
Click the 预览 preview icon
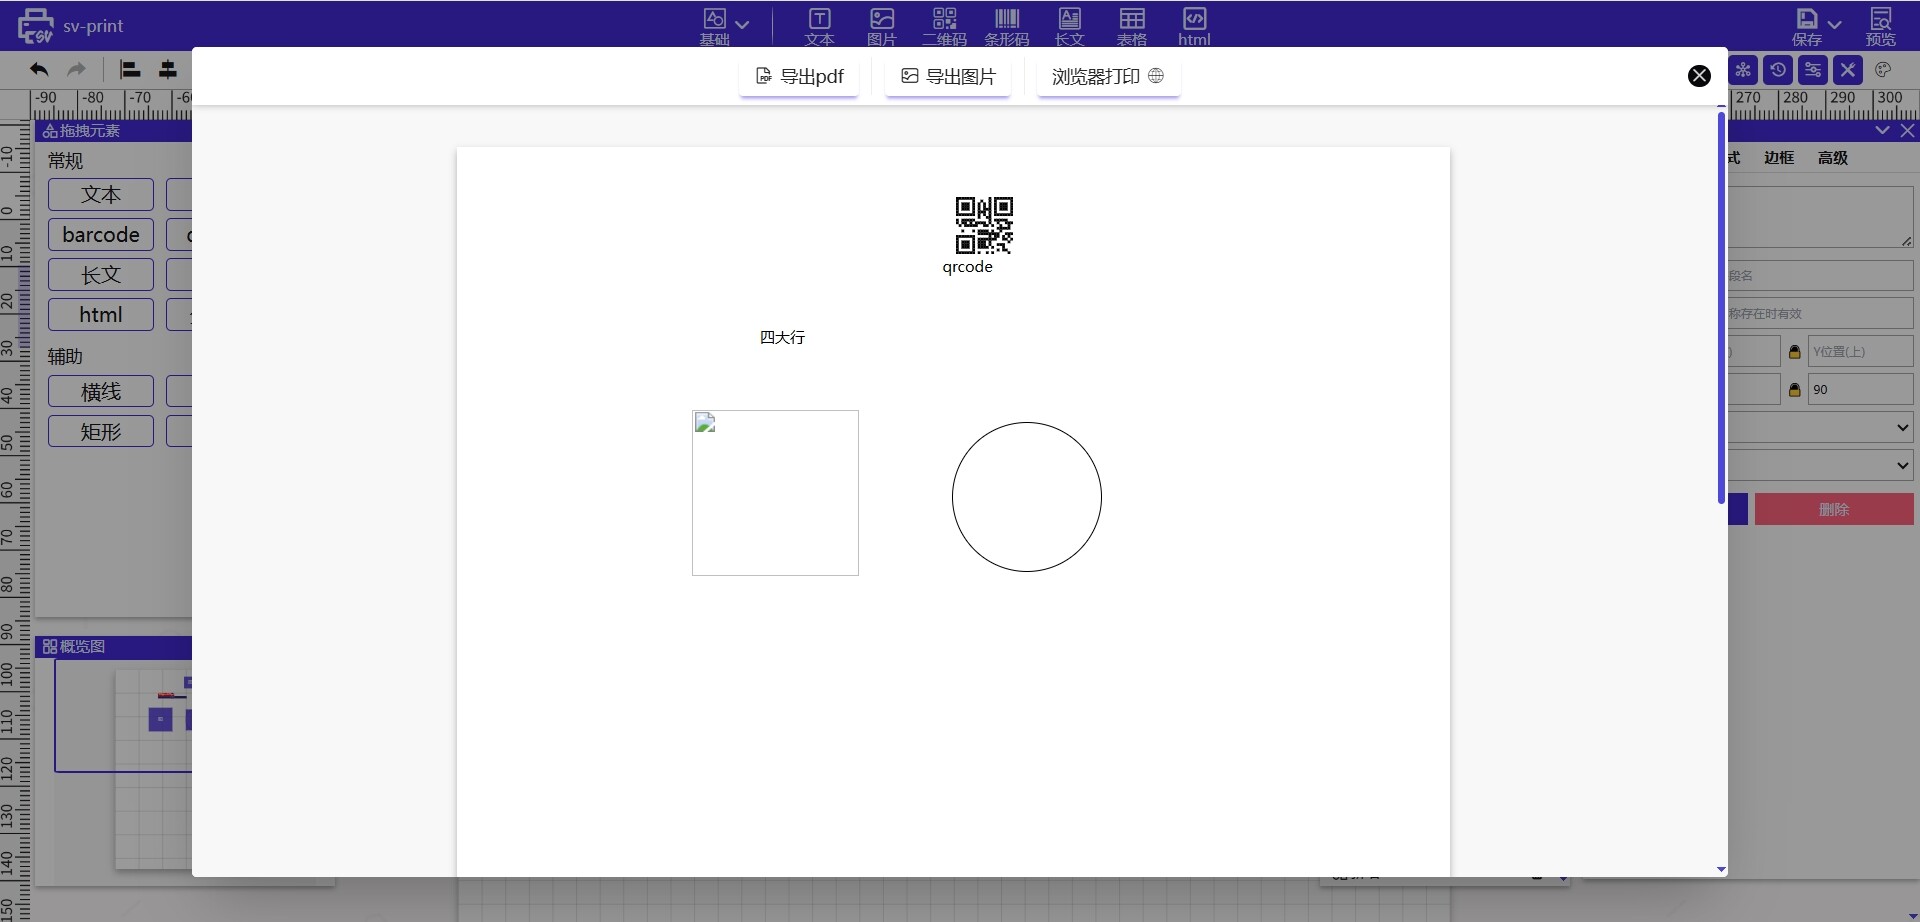pos(1880,26)
